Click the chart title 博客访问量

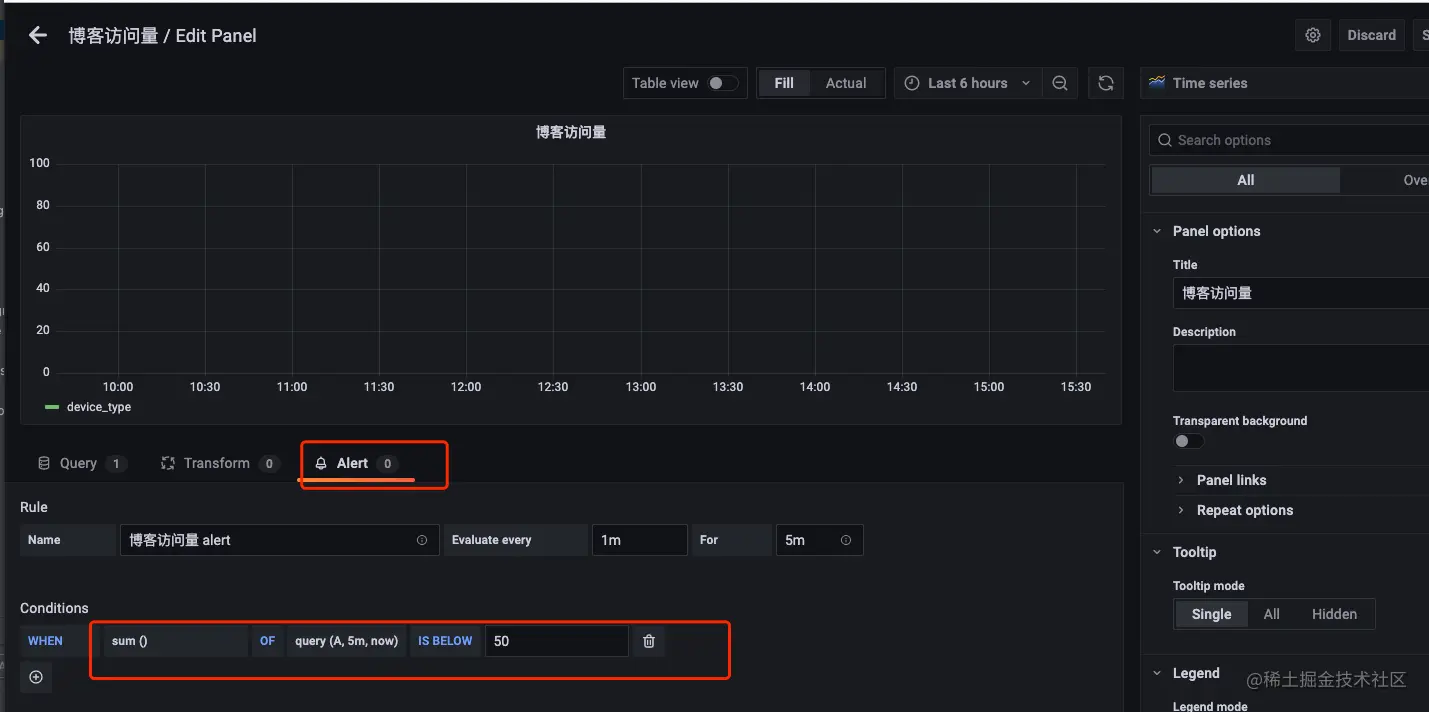coord(571,132)
